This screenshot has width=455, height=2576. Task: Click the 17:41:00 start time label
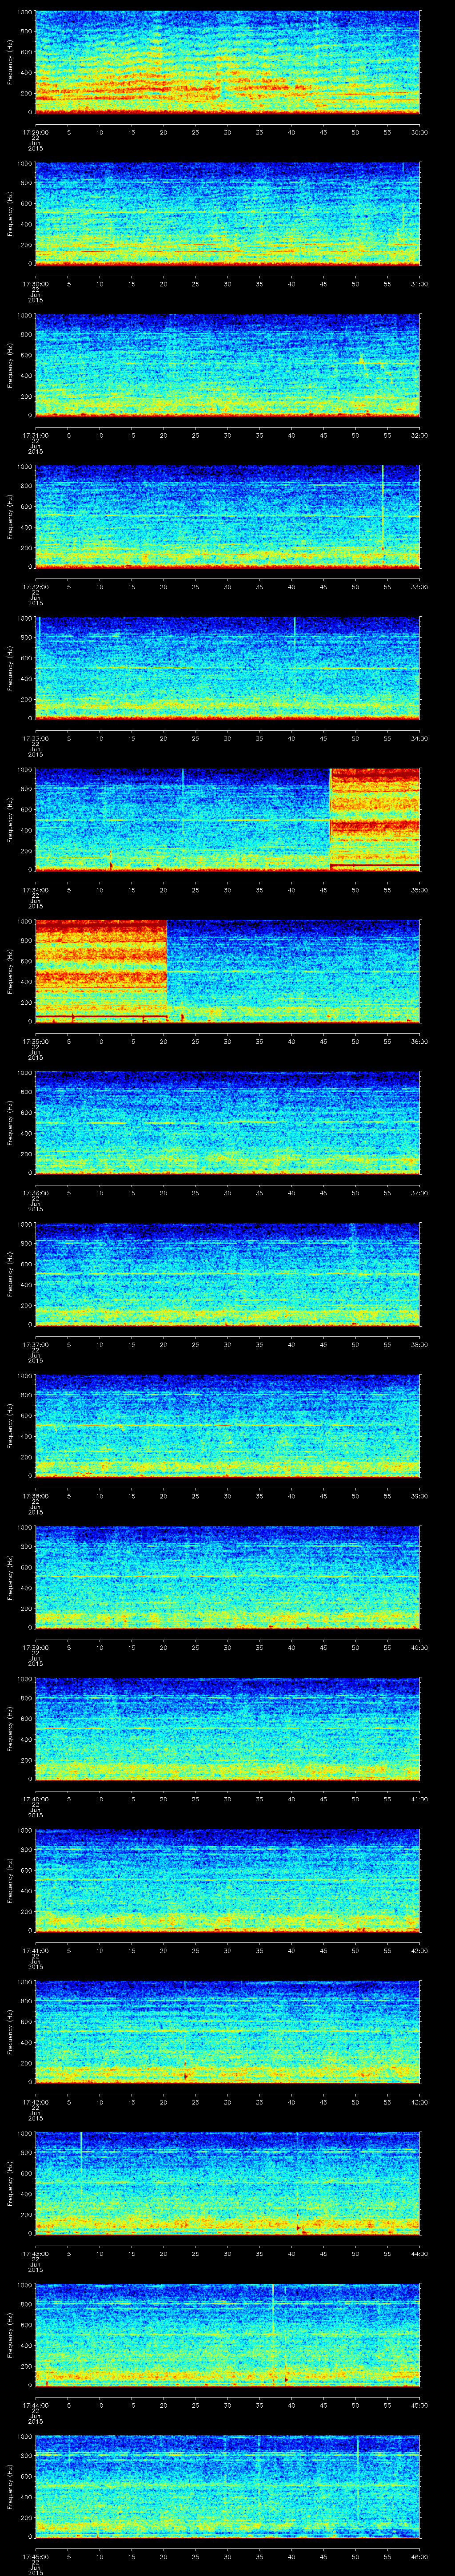tap(35, 1951)
